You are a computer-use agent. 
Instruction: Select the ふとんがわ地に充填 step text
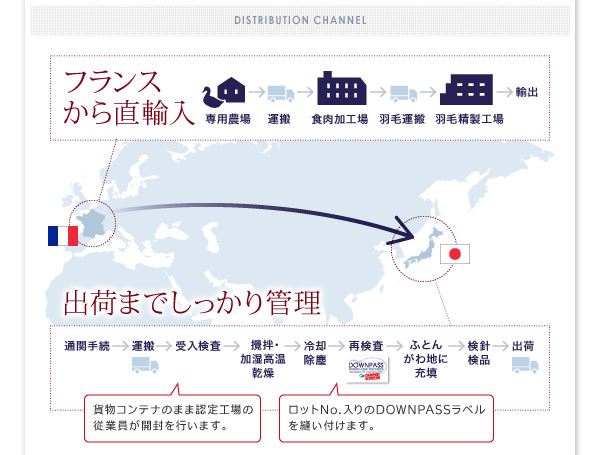pyautogui.click(x=426, y=359)
